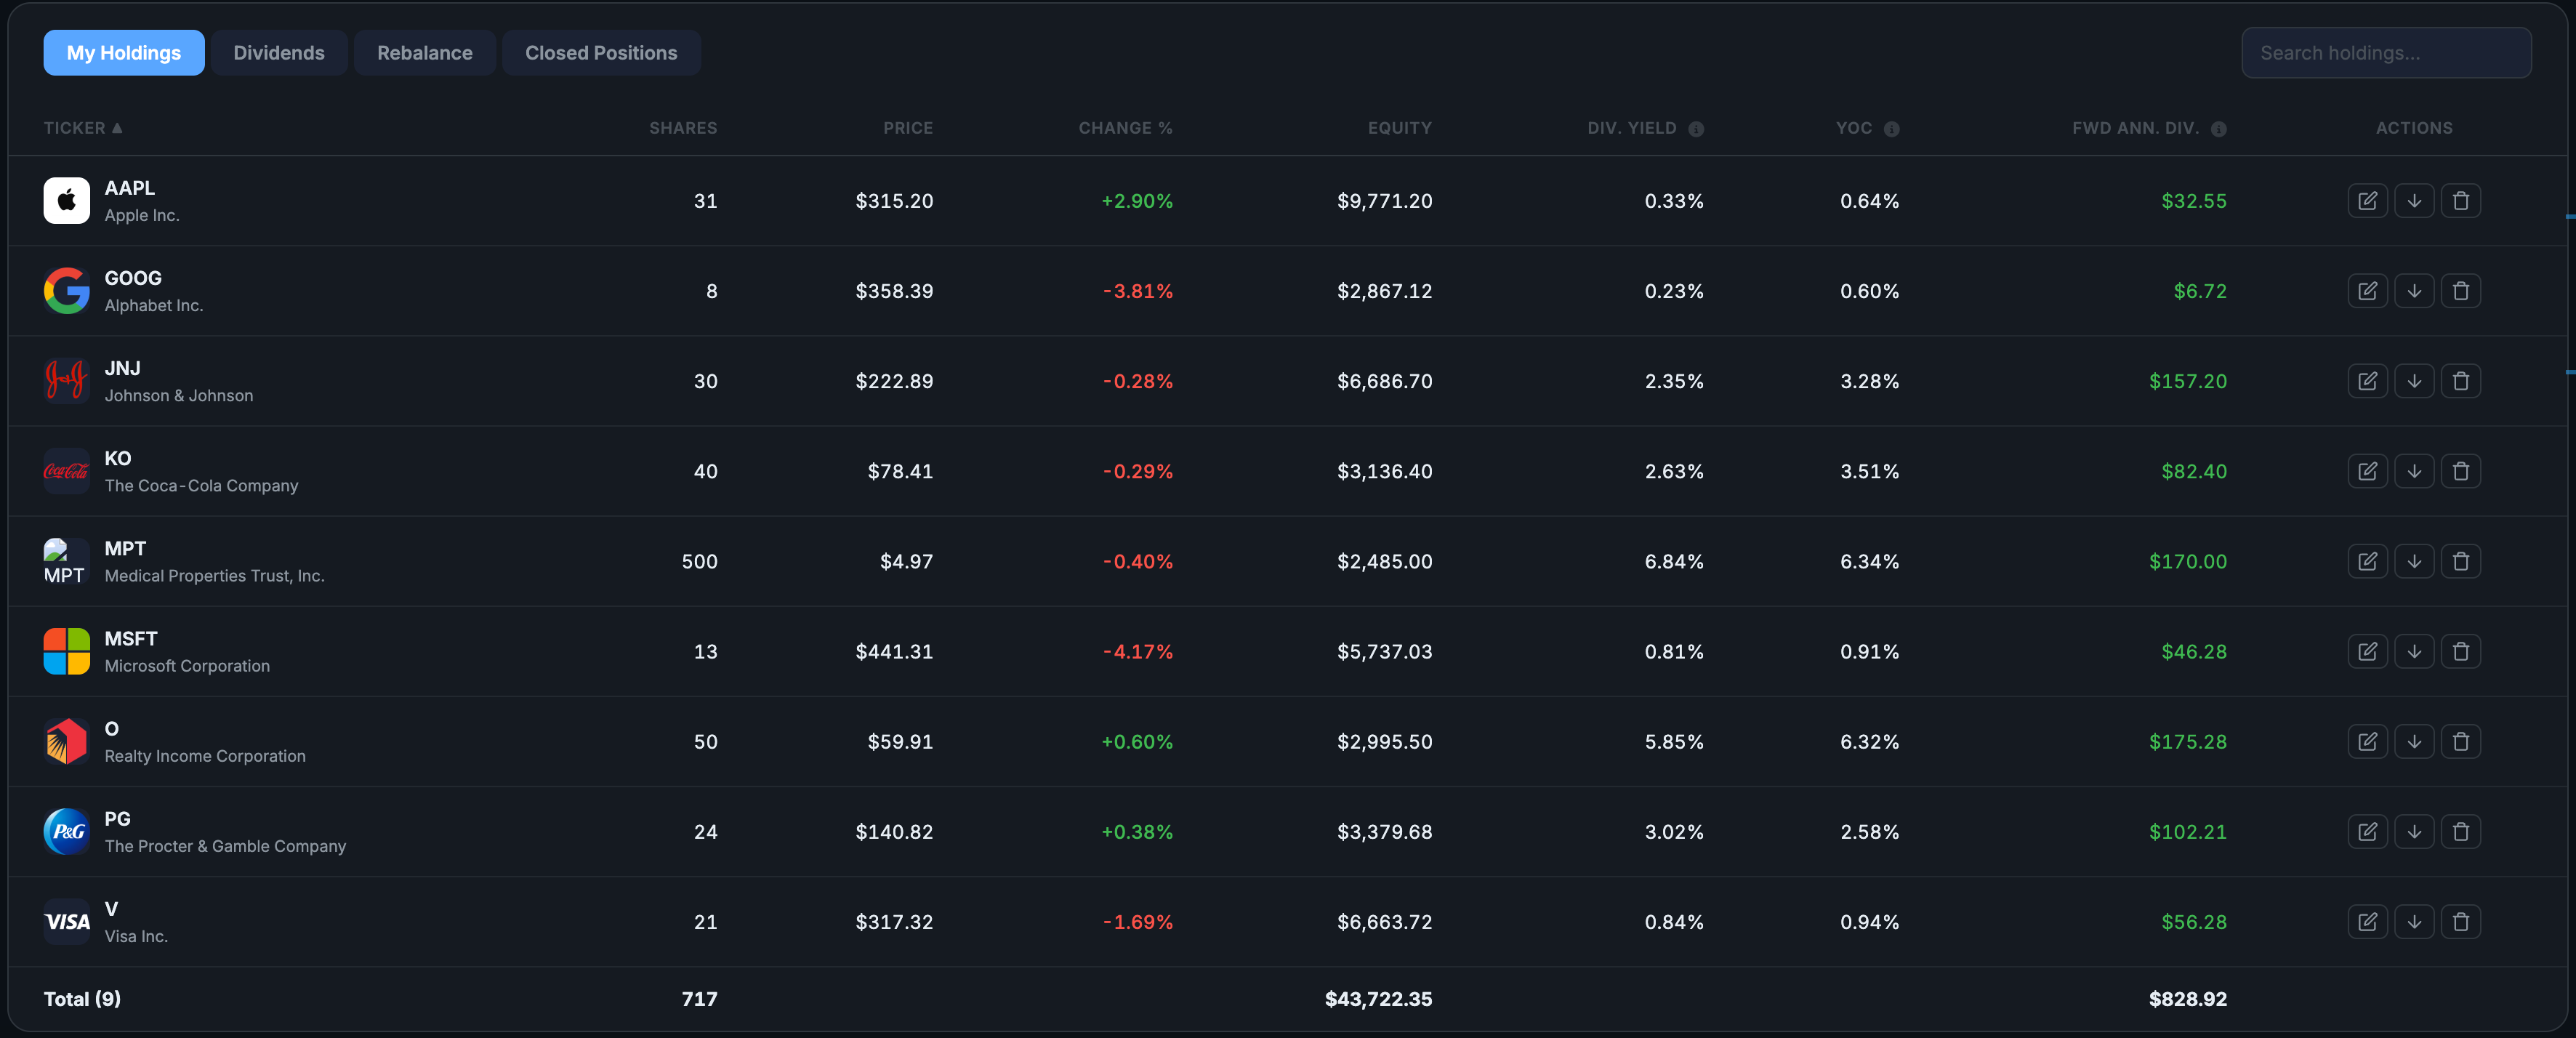Click the Microsoft logo
This screenshot has height=1038, width=2576.
67,651
